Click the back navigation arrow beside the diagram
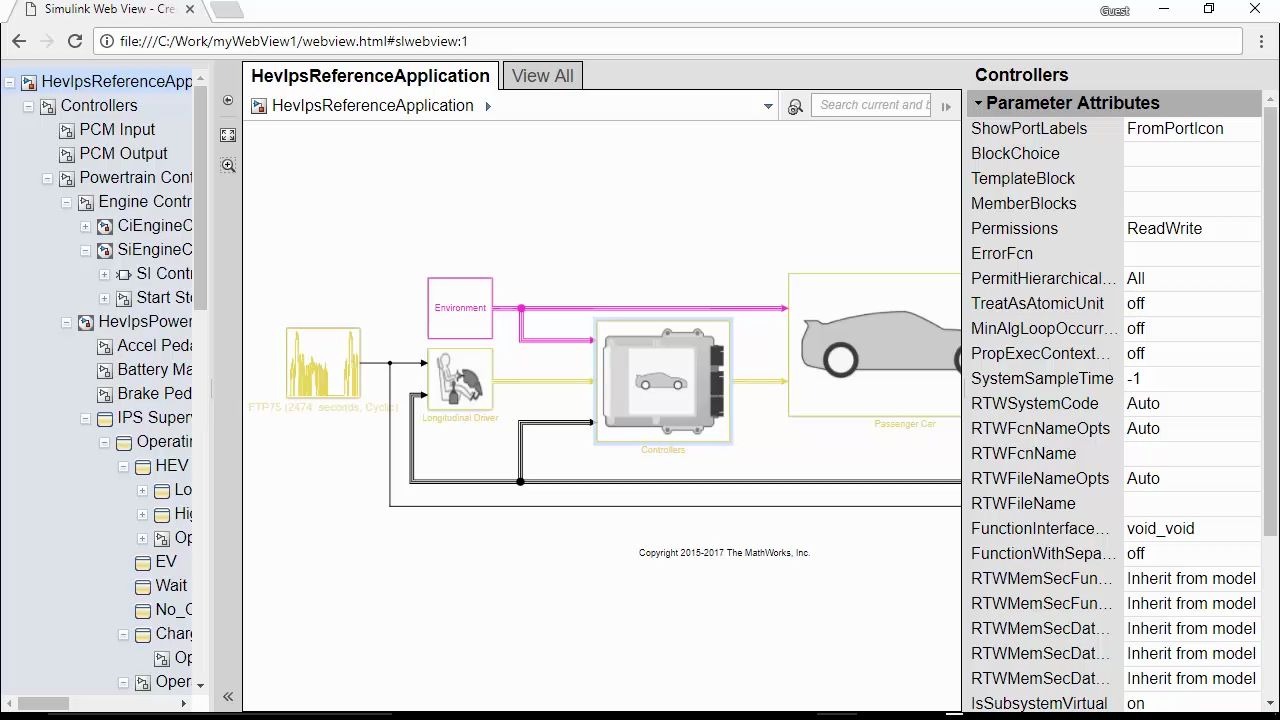 coord(228,101)
